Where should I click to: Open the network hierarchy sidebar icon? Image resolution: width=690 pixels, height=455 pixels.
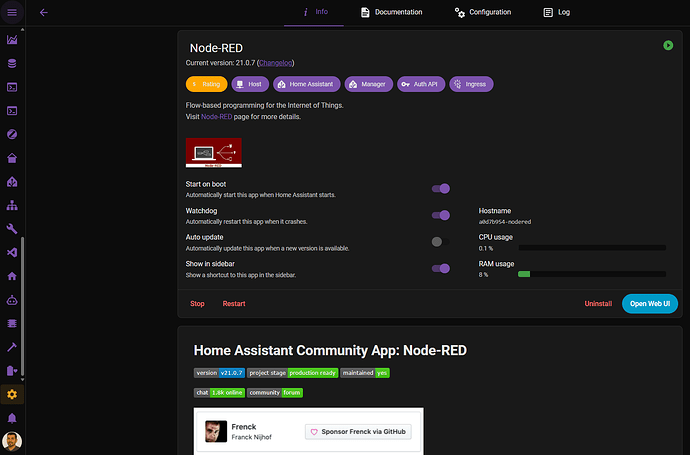(x=12, y=205)
